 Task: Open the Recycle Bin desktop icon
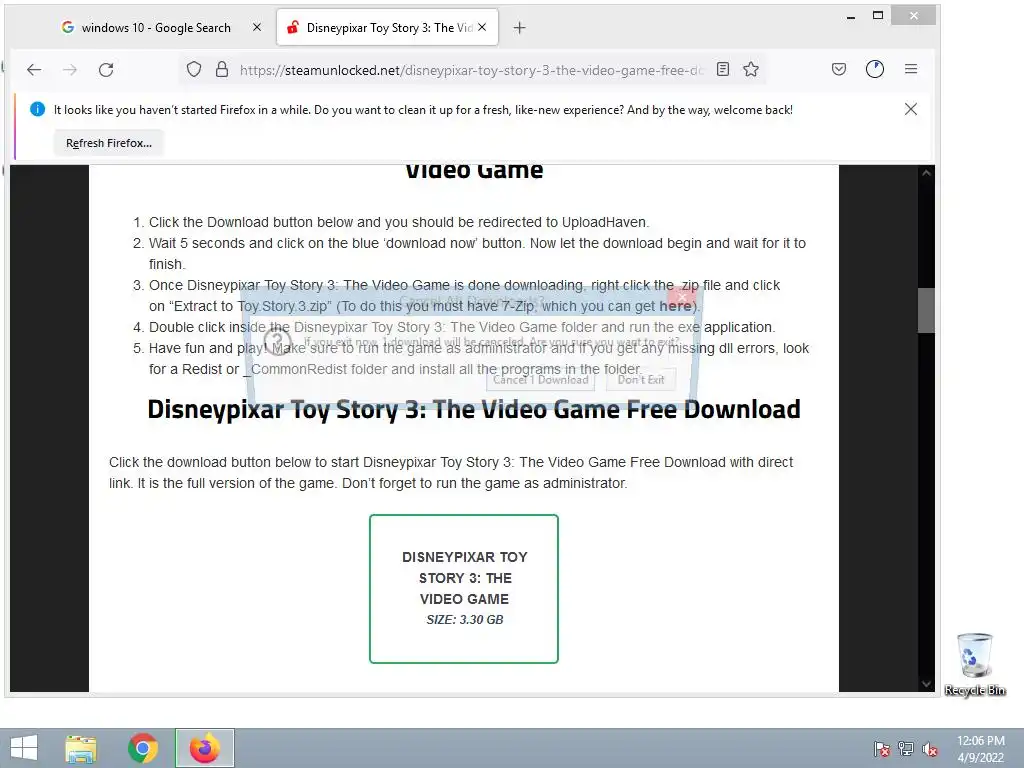pyautogui.click(x=974, y=664)
